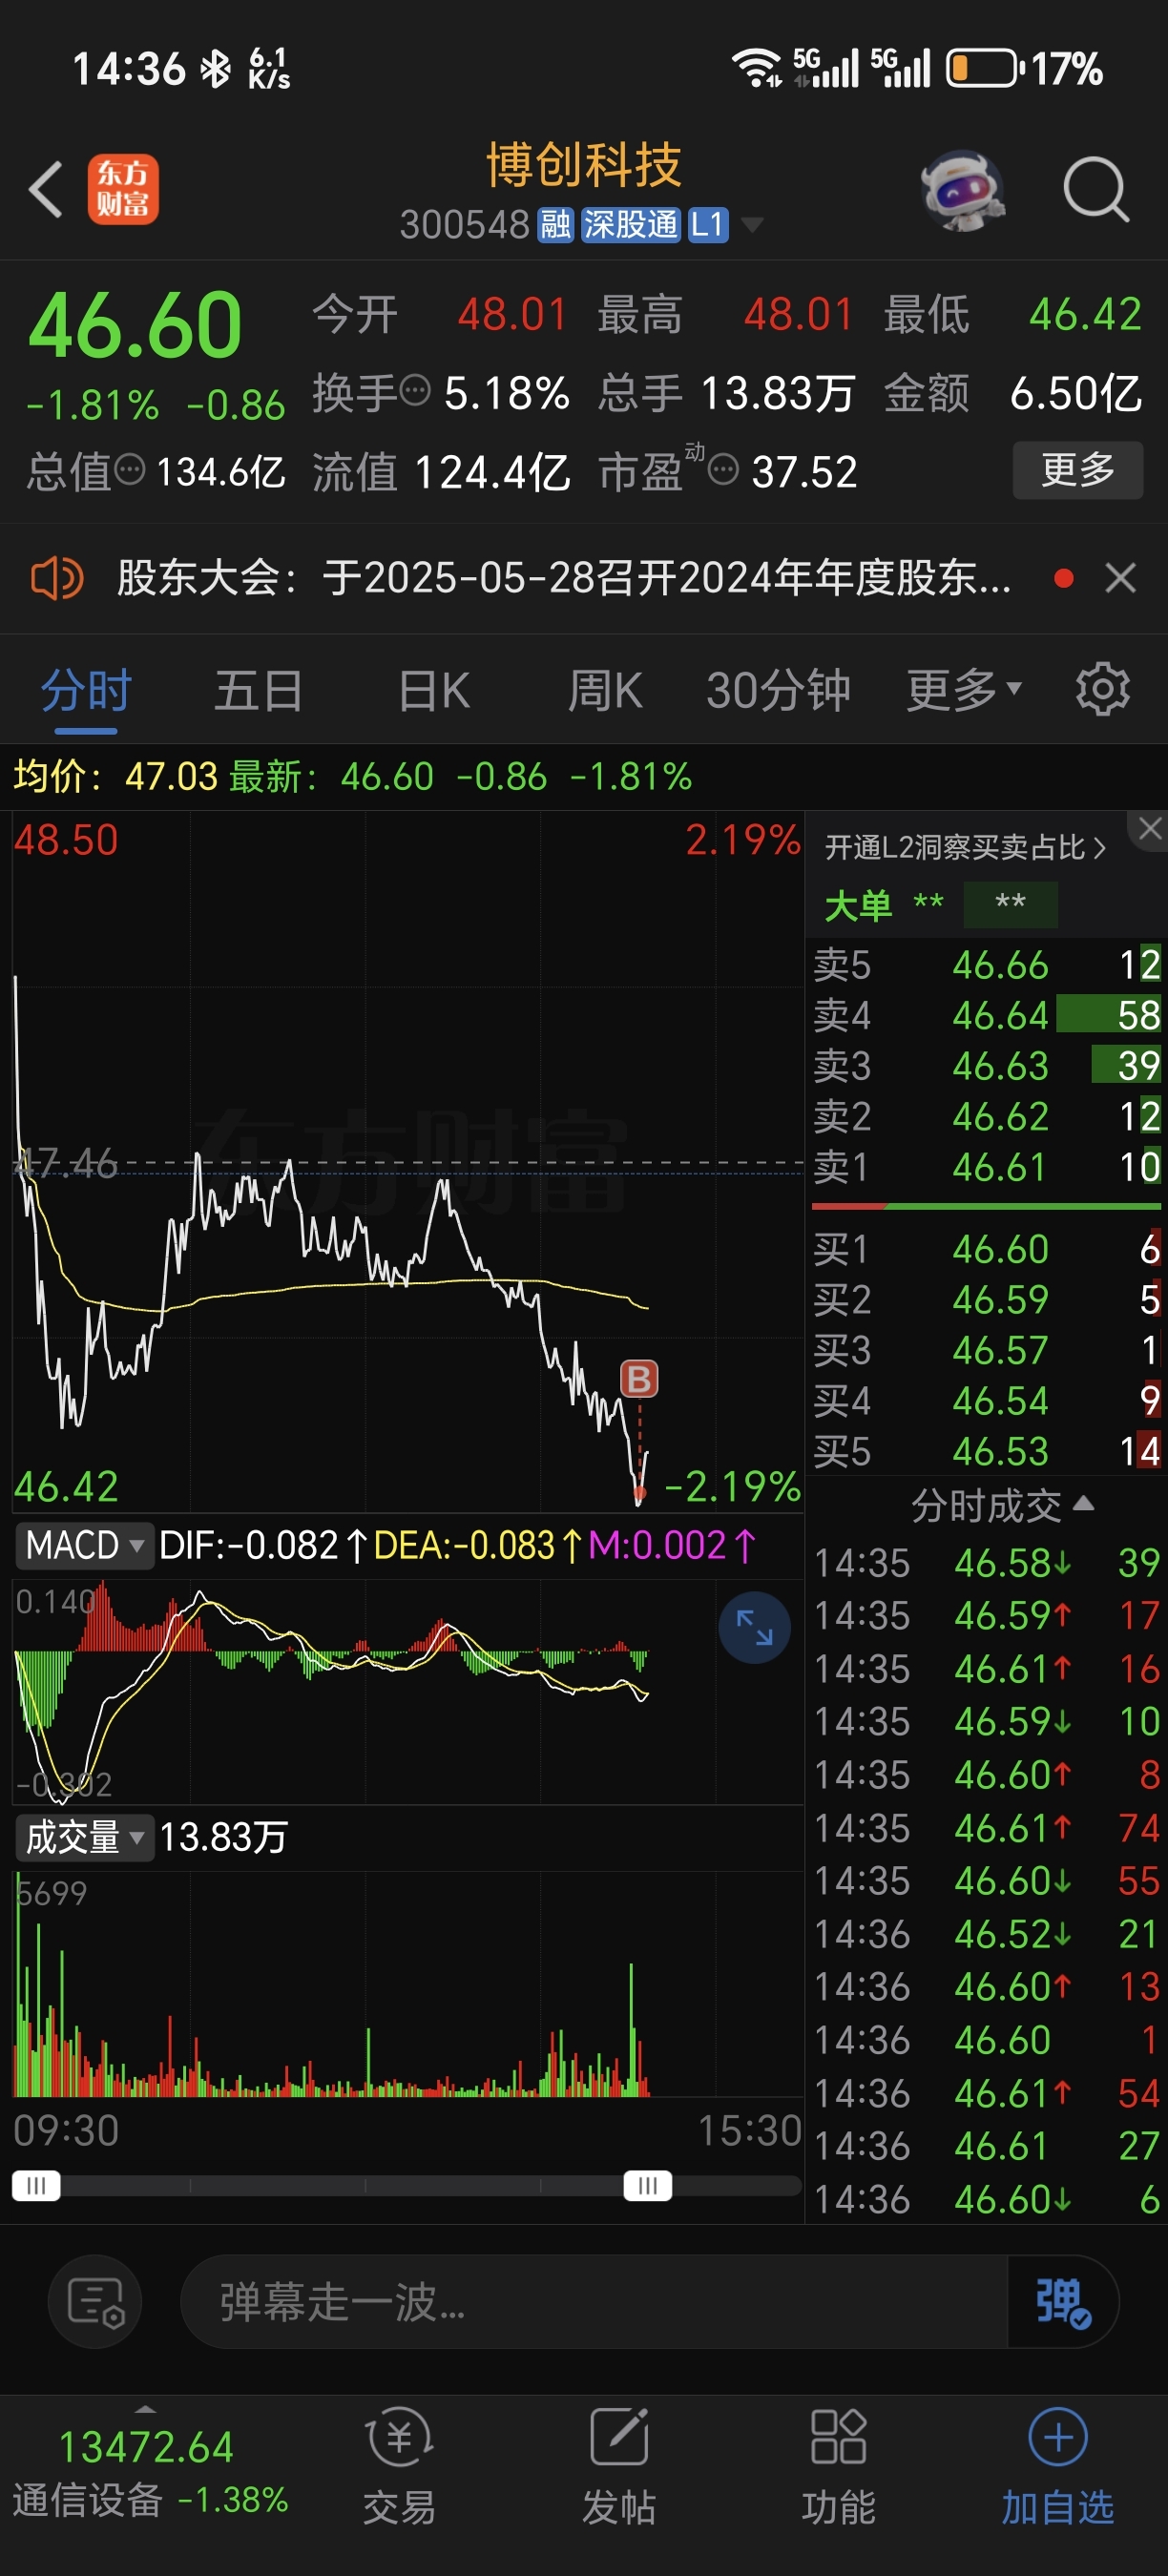1168x2576 pixels.
Task: Open 功能 functions button
Action: 838,2466
